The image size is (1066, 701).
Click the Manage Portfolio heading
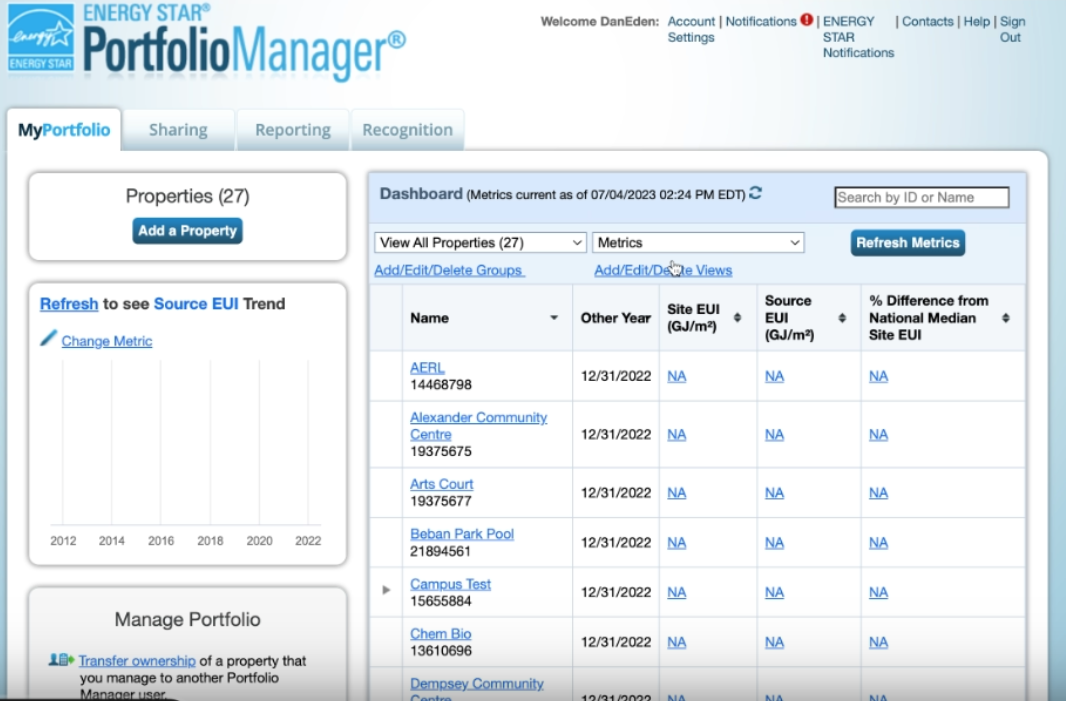click(x=188, y=619)
